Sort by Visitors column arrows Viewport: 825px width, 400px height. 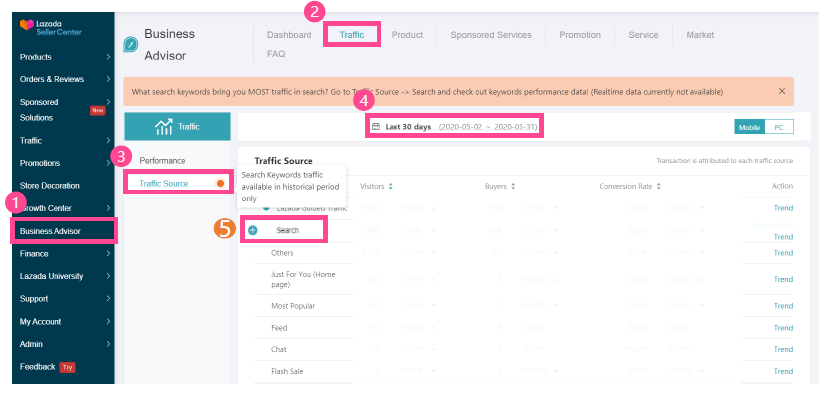click(x=390, y=186)
